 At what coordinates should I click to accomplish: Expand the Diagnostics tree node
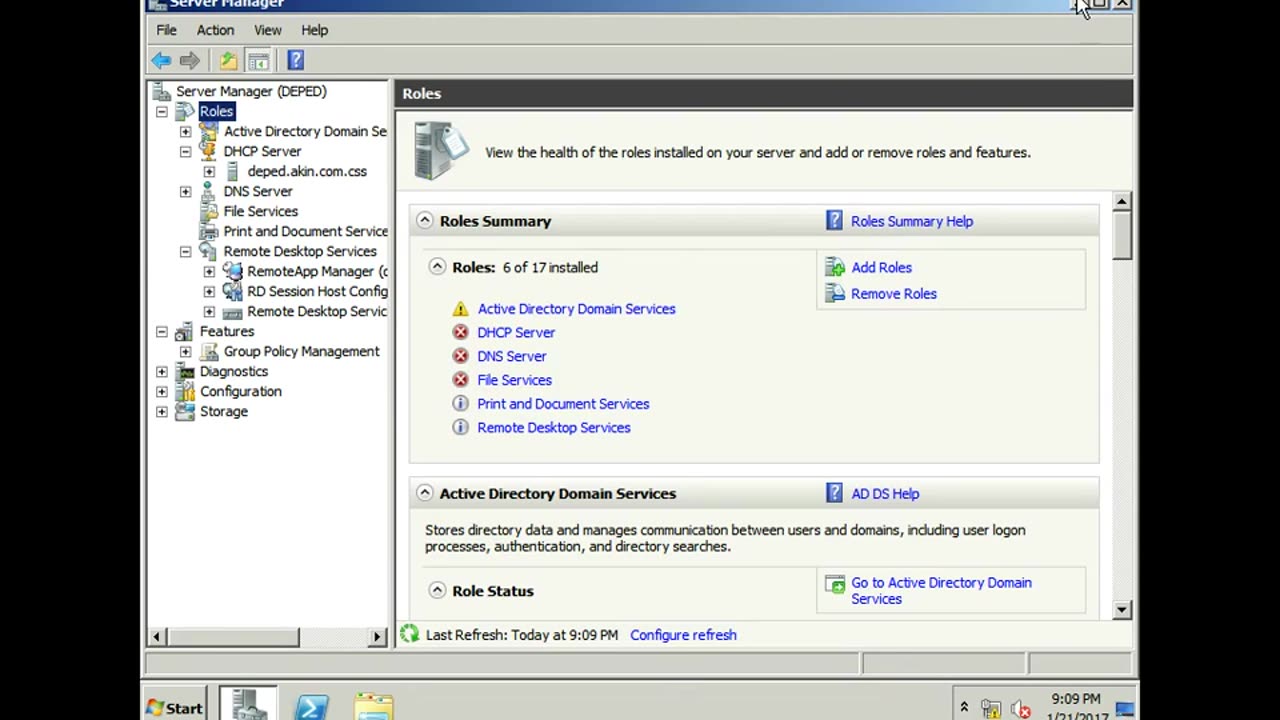point(162,371)
